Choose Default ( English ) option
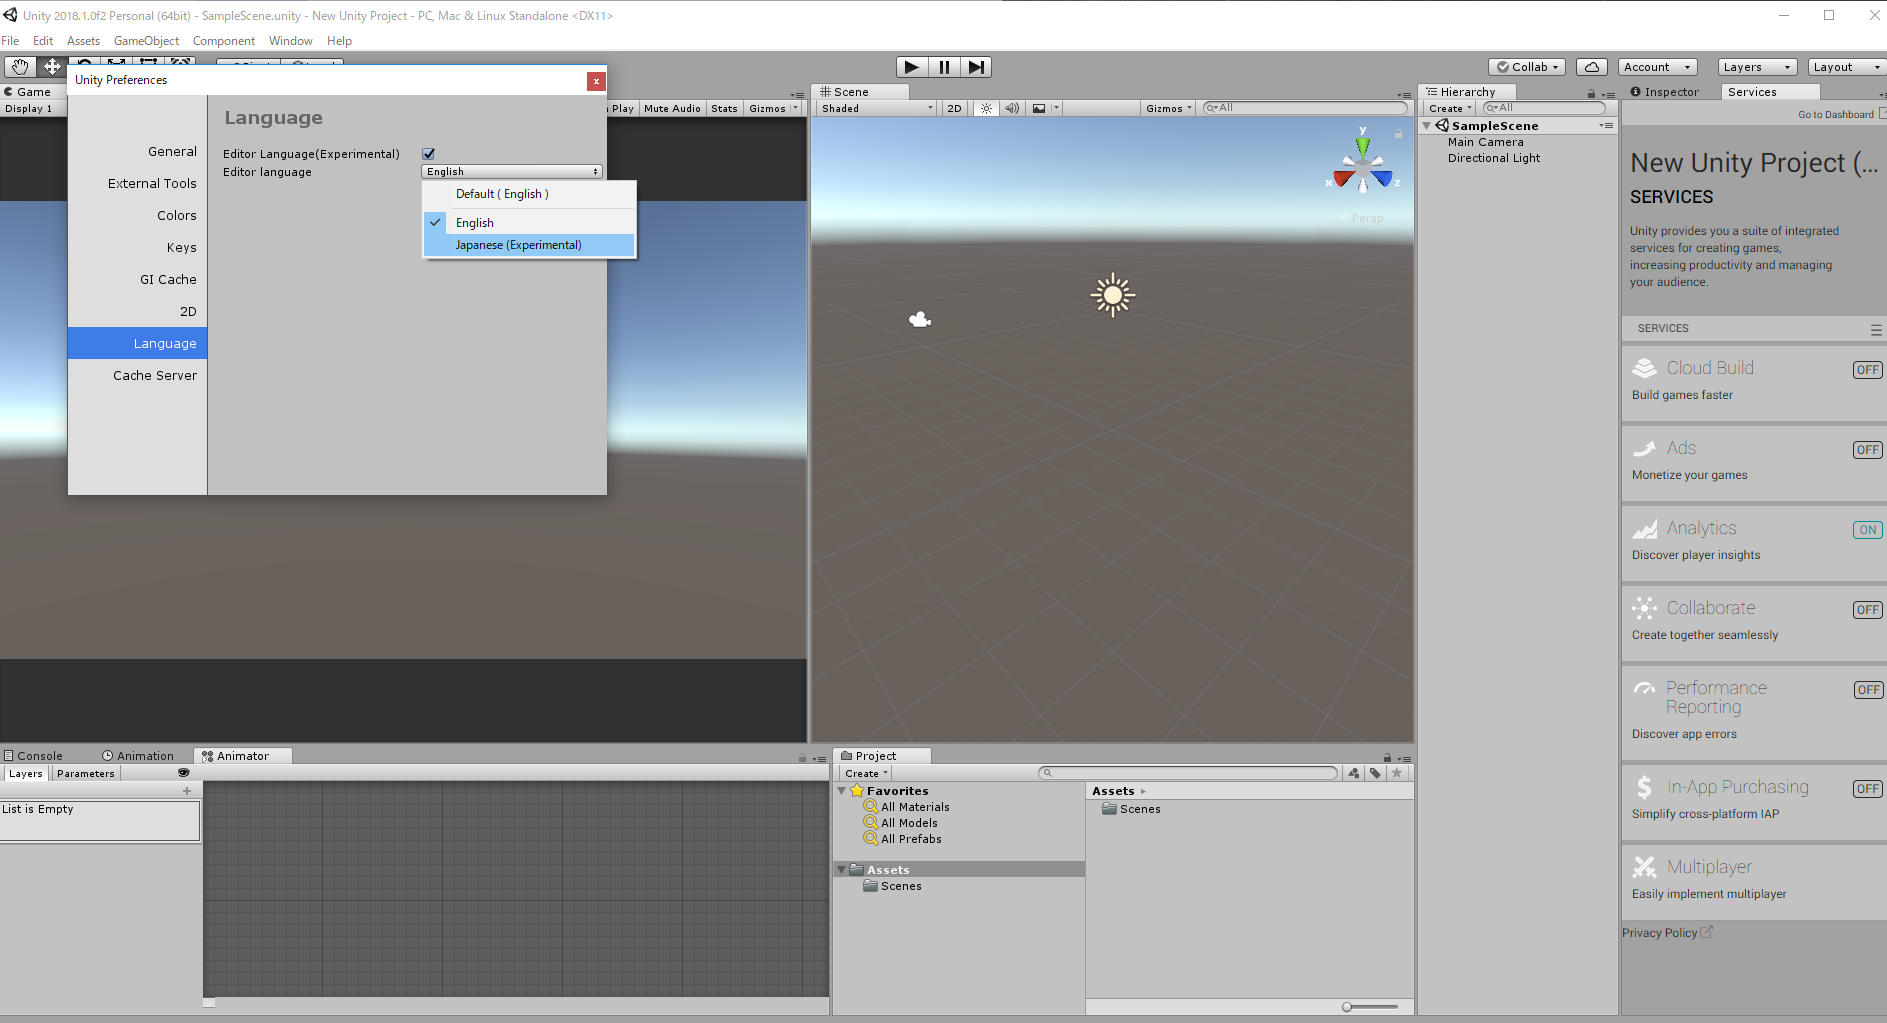The image size is (1887, 1023). point(529,194)
